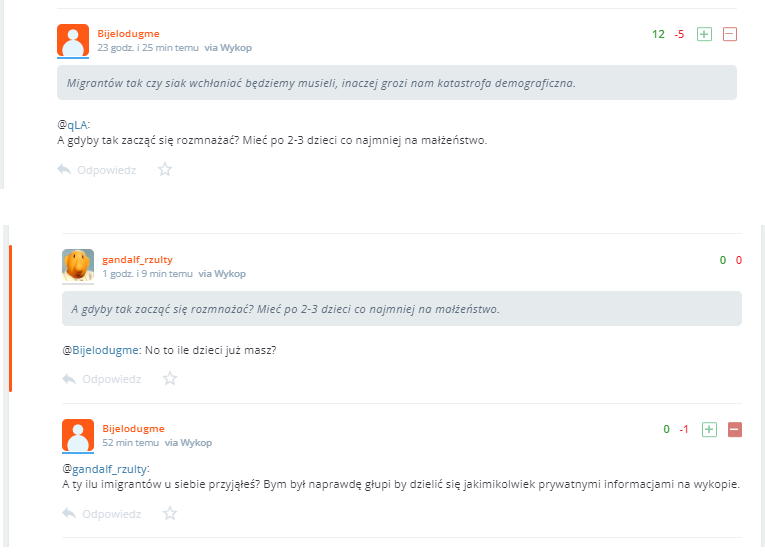Open the '23 godz. i 25 min temu' timestamp
The height and width of the screenshot is (556, 765).
pyautogui.click(x=147, y=47)
